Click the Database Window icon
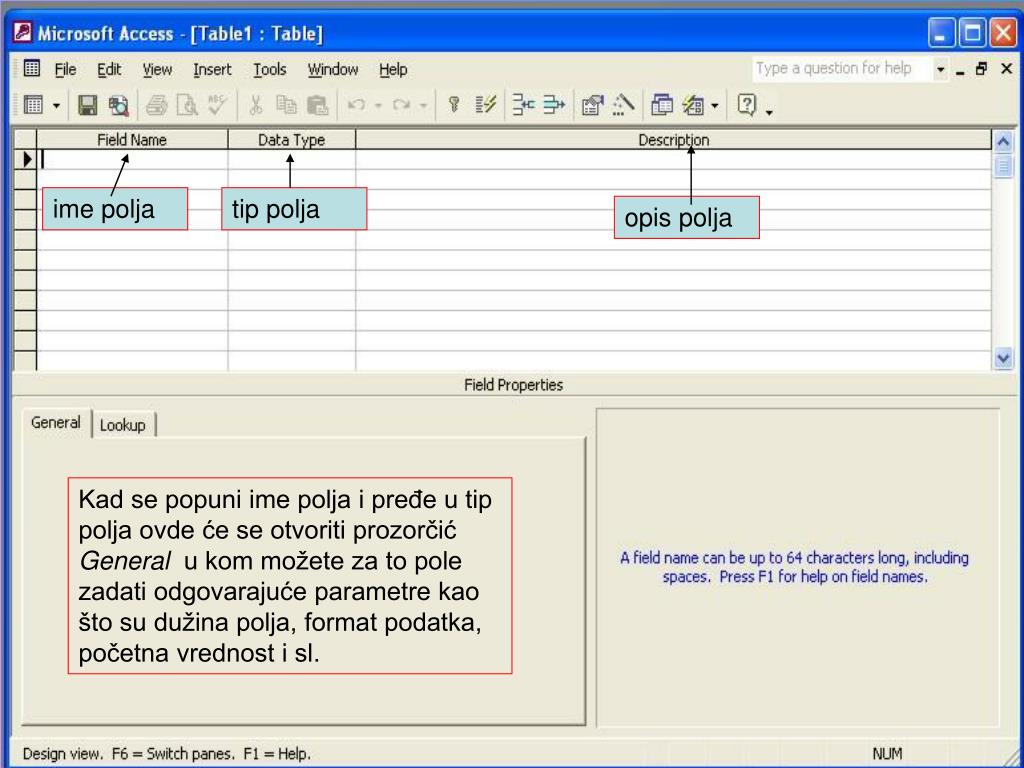This screenshot has height=768, width=1024. pyautogui.click(x=662, y=104)
